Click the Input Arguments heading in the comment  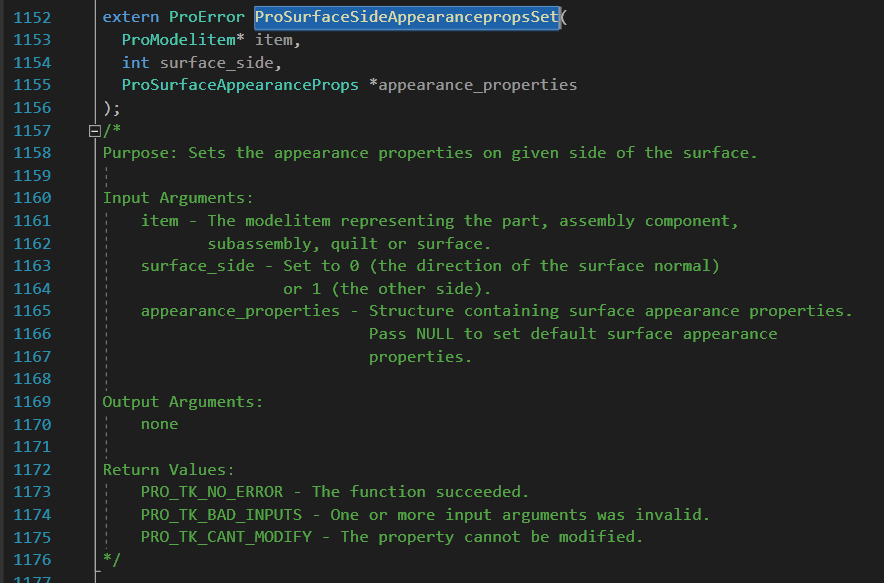point(178,198)
